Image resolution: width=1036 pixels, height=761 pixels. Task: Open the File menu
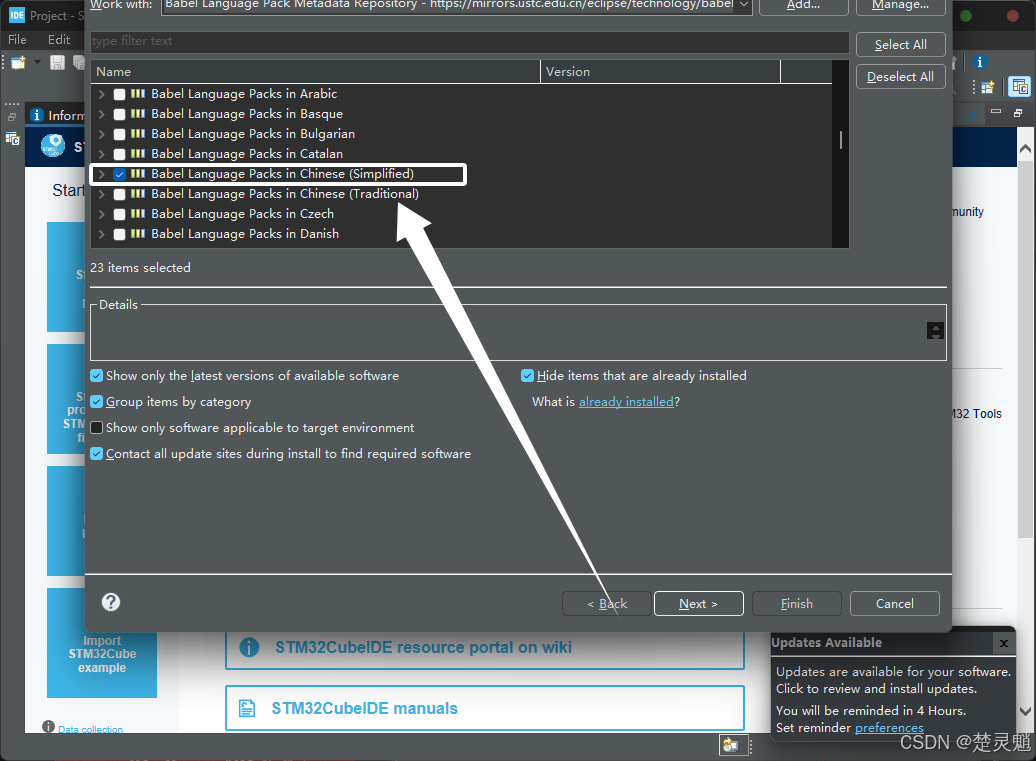tap(17, 40)
